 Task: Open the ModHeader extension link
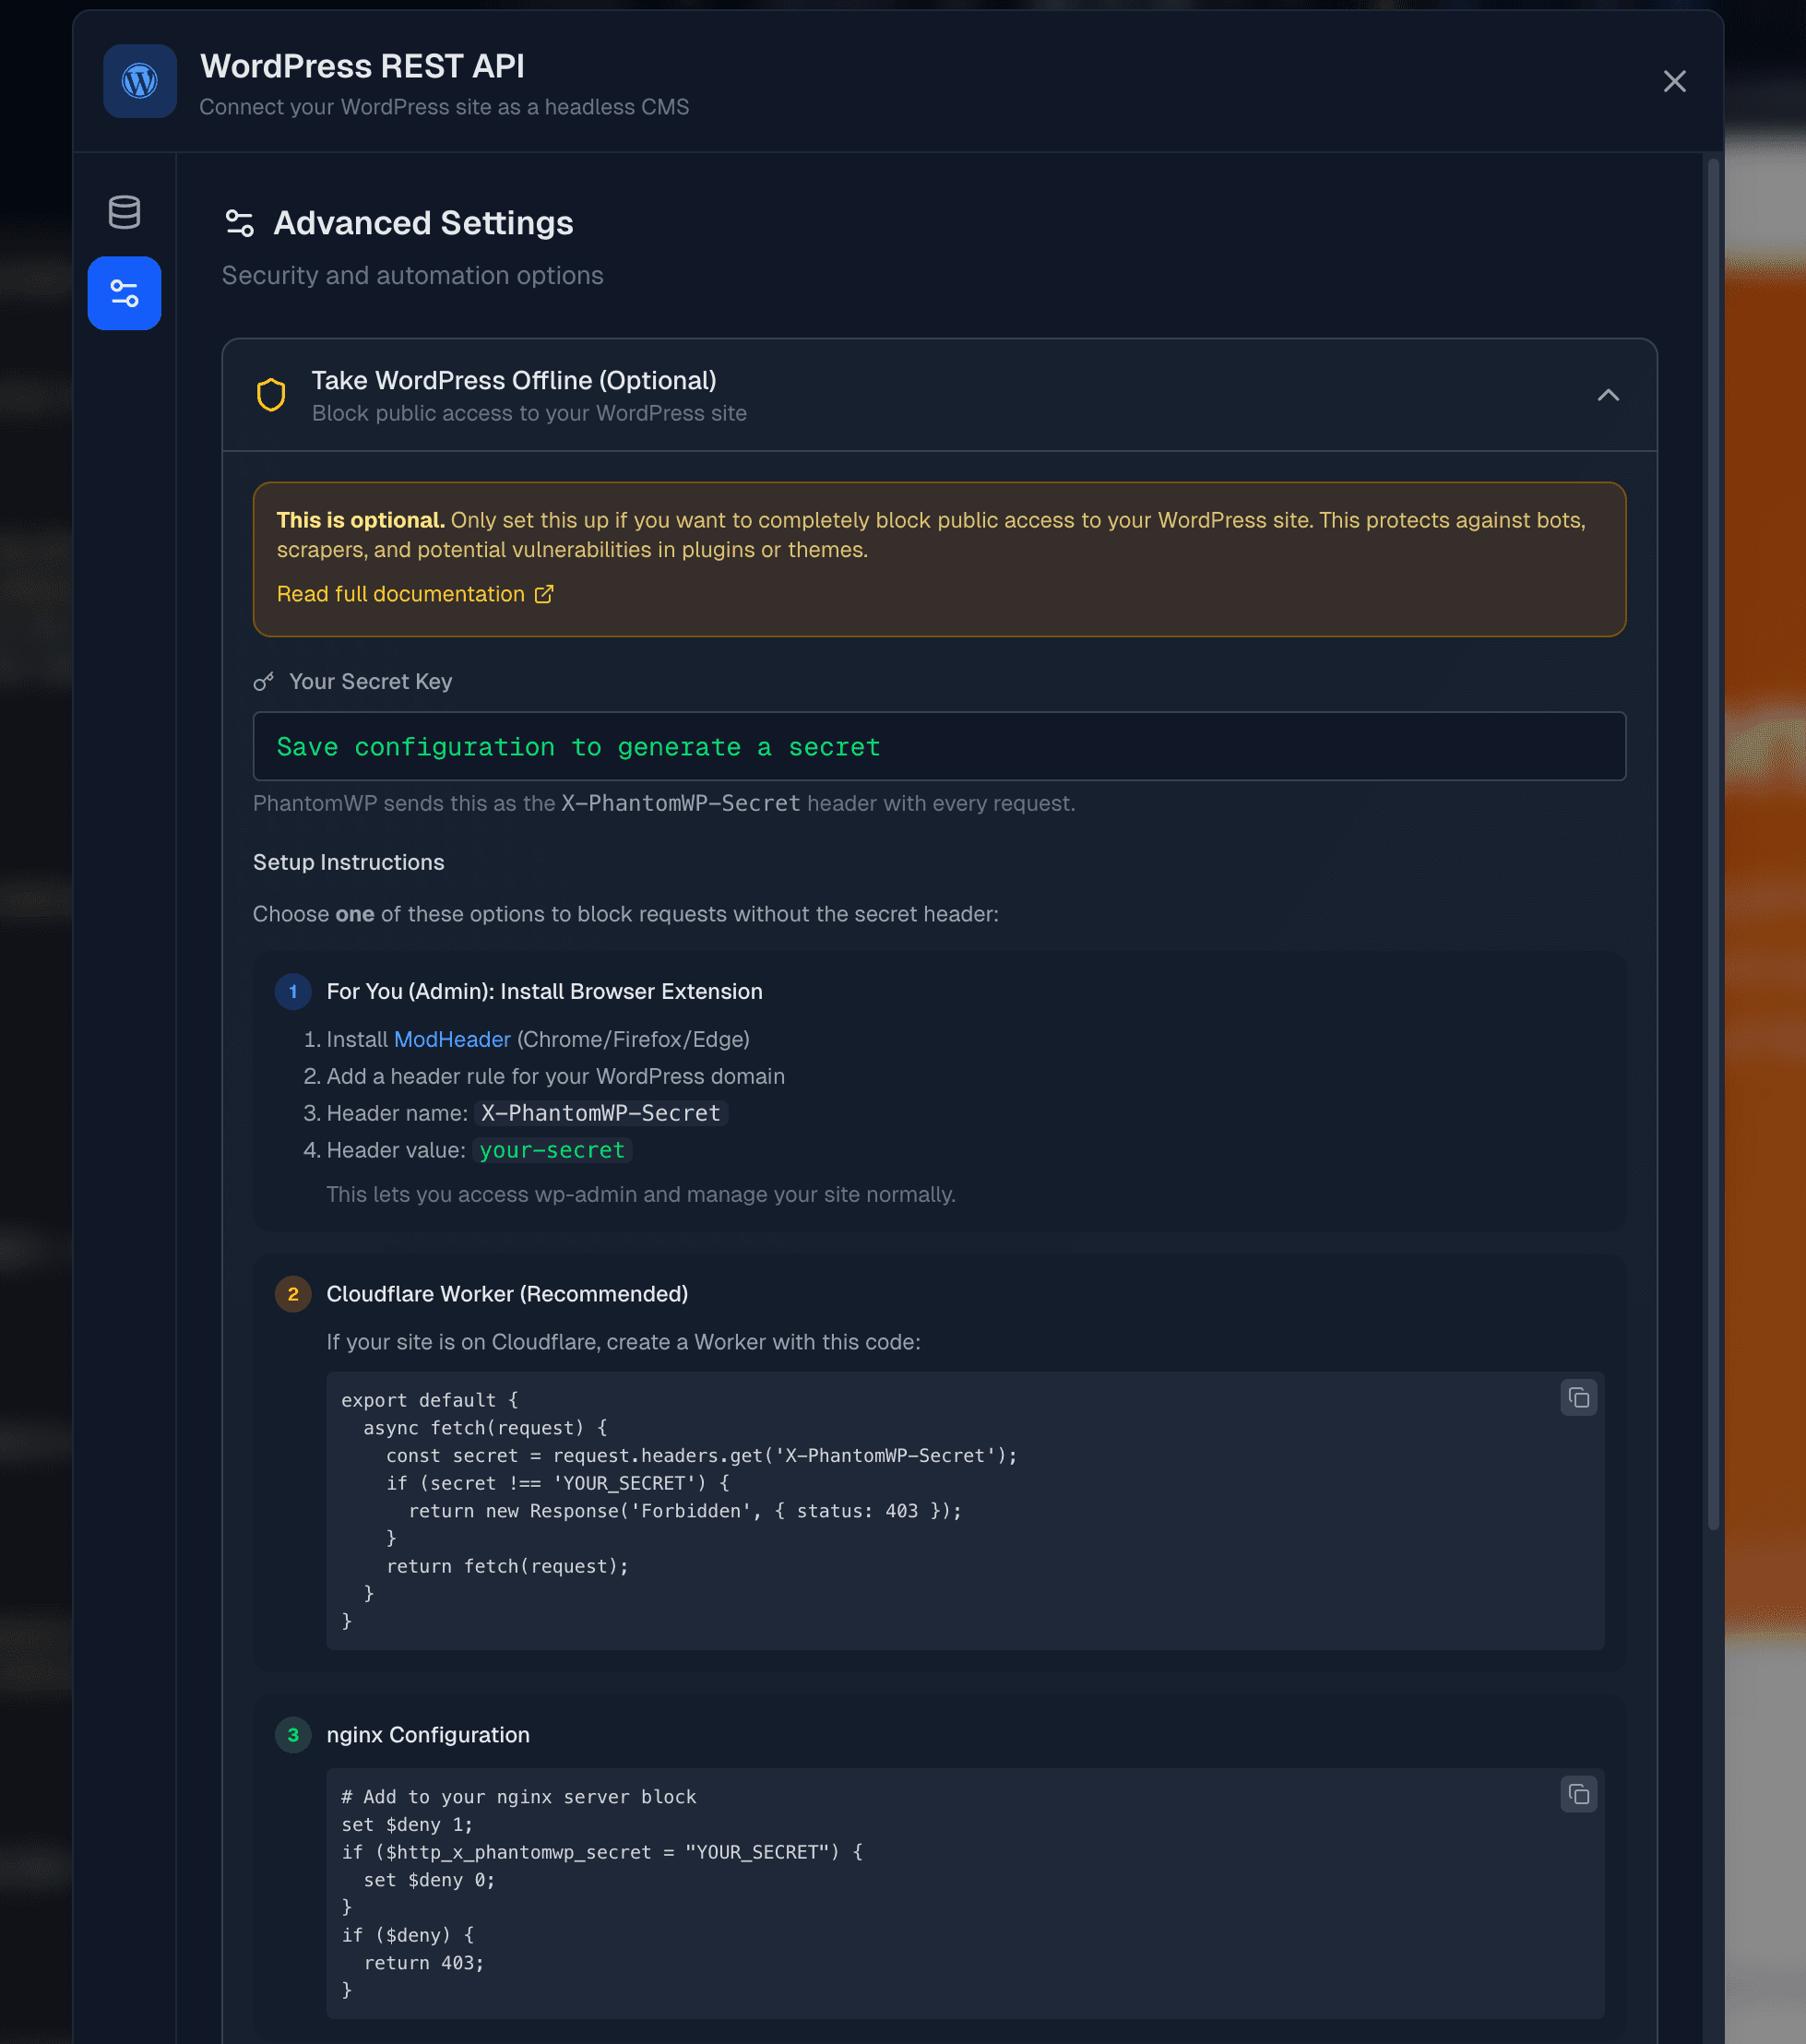click(x=452, y=1039)
